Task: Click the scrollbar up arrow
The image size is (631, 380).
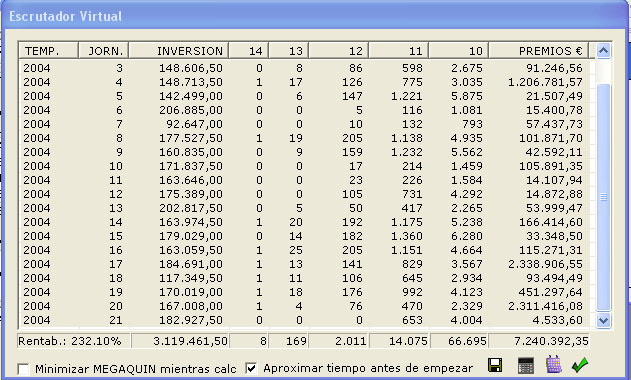Action: pos(603,51)
